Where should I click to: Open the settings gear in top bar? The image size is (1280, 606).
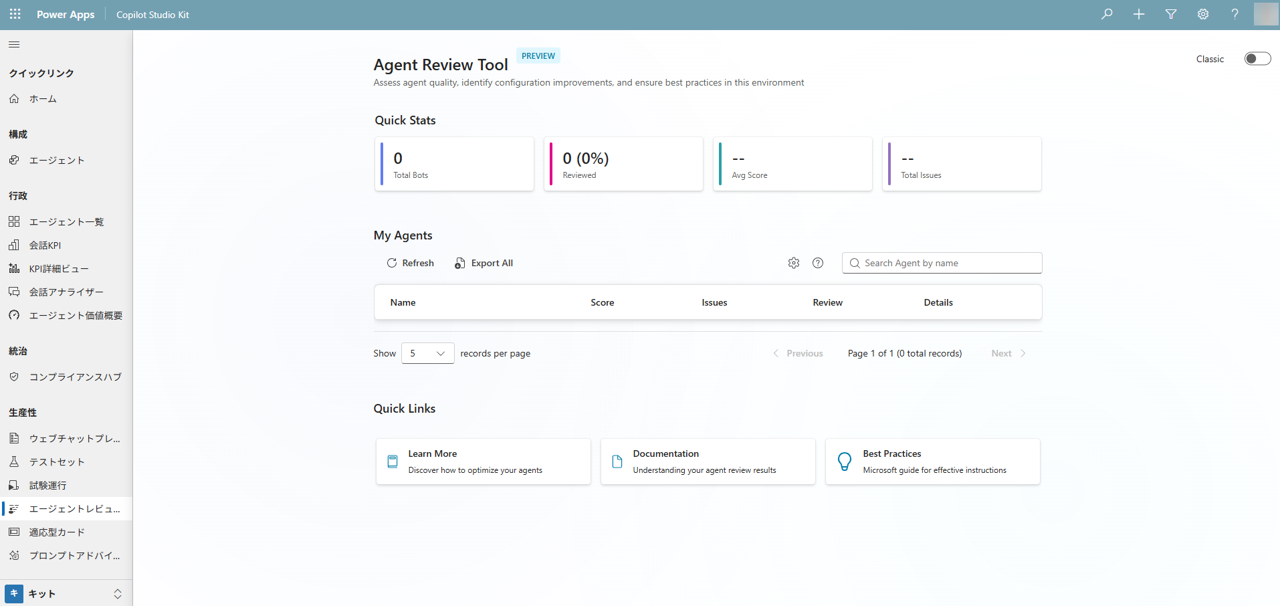pos(1203,14)
